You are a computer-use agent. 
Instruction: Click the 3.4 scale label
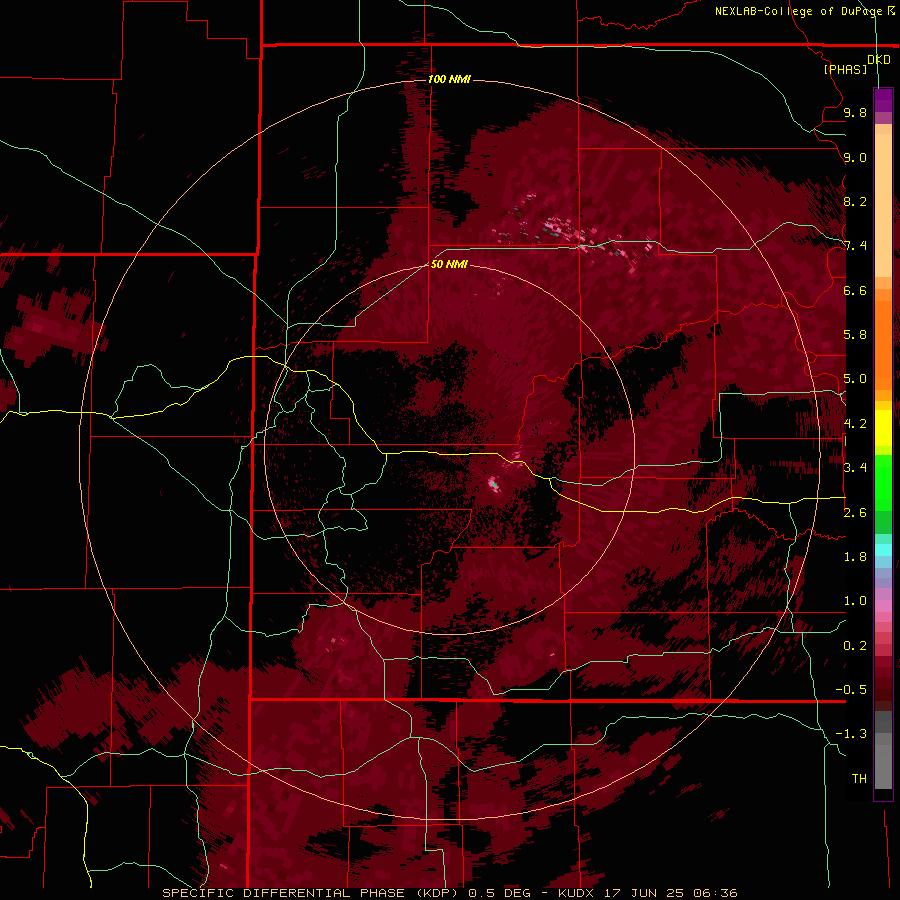click(855, 468)
